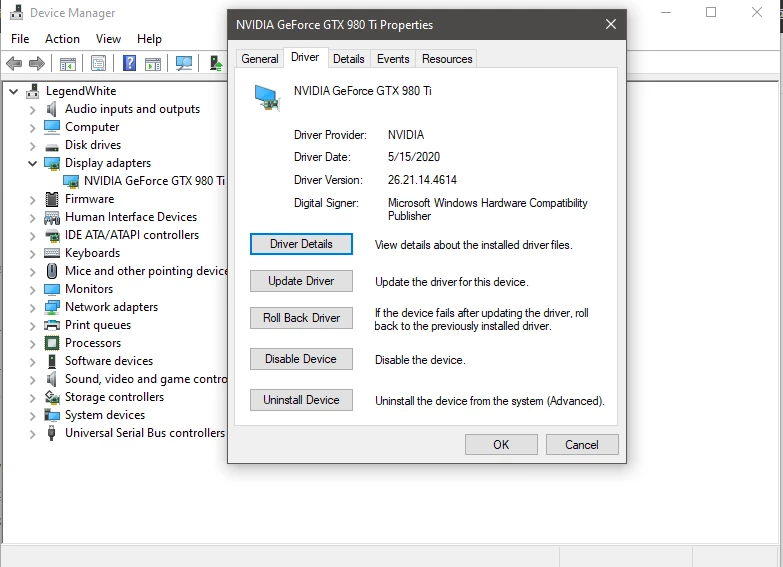Select the Storage controllers row
Image resolution: width=783 pixels, height=567 pixels.
tap(104, 397)
